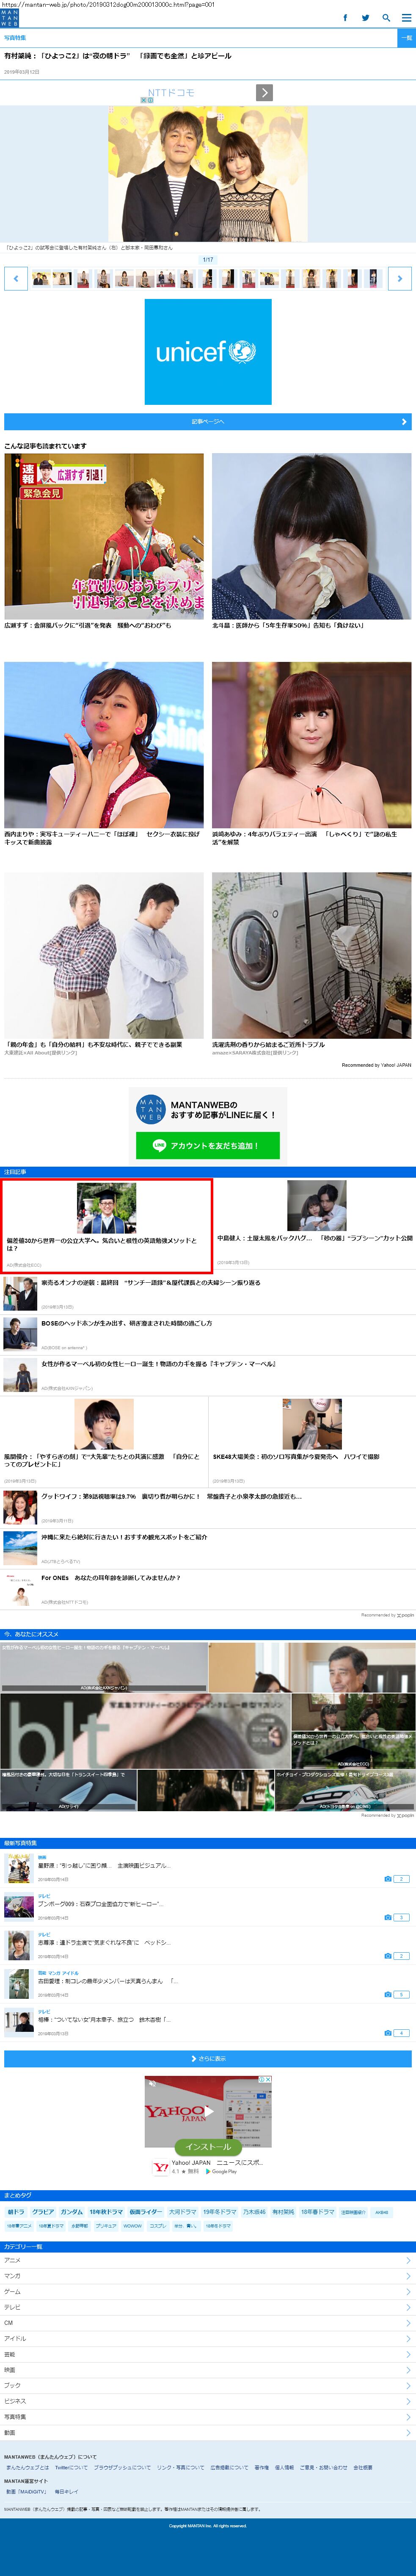Open the MANTAN WEB logo home link
Screen dimensions: 416x2576
point(9,18)
